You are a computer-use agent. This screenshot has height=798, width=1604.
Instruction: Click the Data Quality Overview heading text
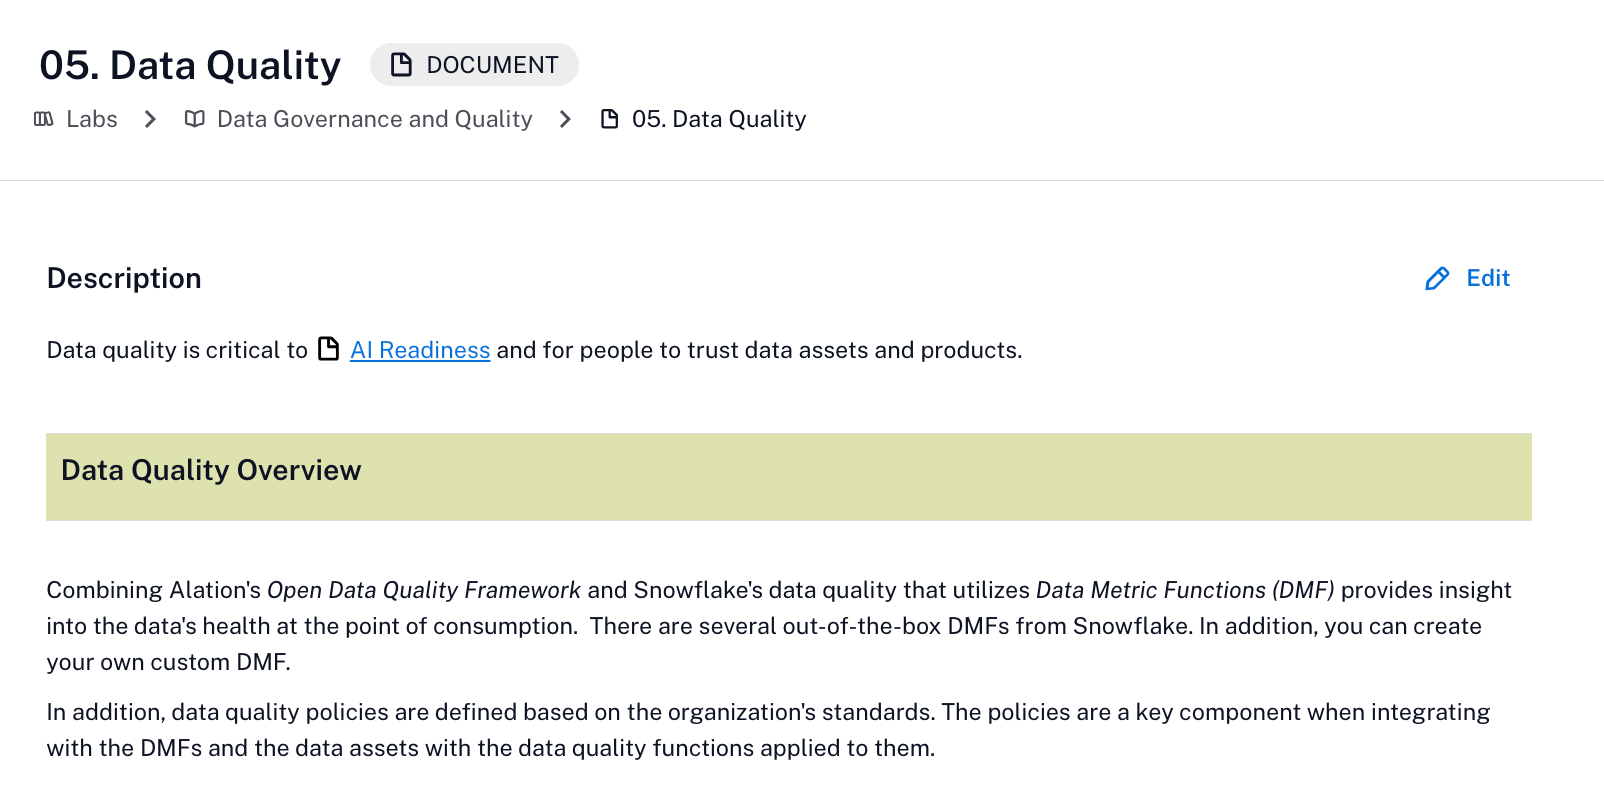[211, 470]
